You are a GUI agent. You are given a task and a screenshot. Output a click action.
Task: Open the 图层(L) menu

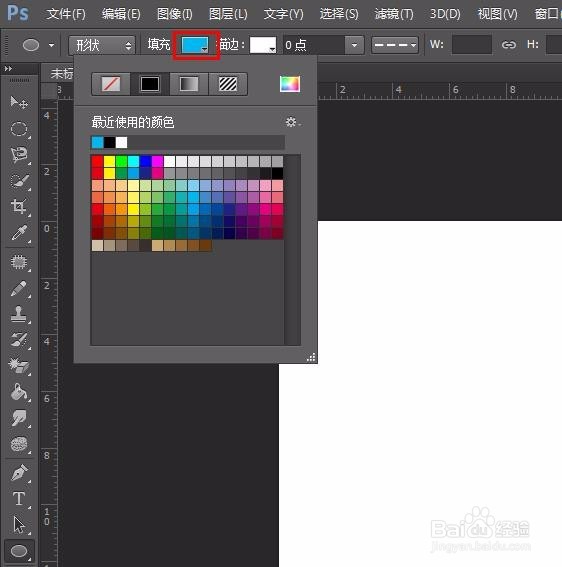[228, 14]
